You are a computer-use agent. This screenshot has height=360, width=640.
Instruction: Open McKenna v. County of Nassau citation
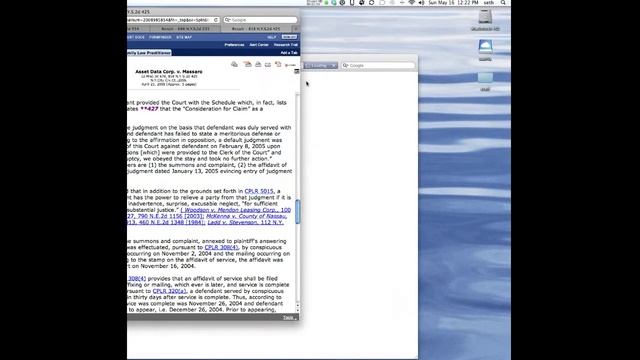(x=246, y=216)
